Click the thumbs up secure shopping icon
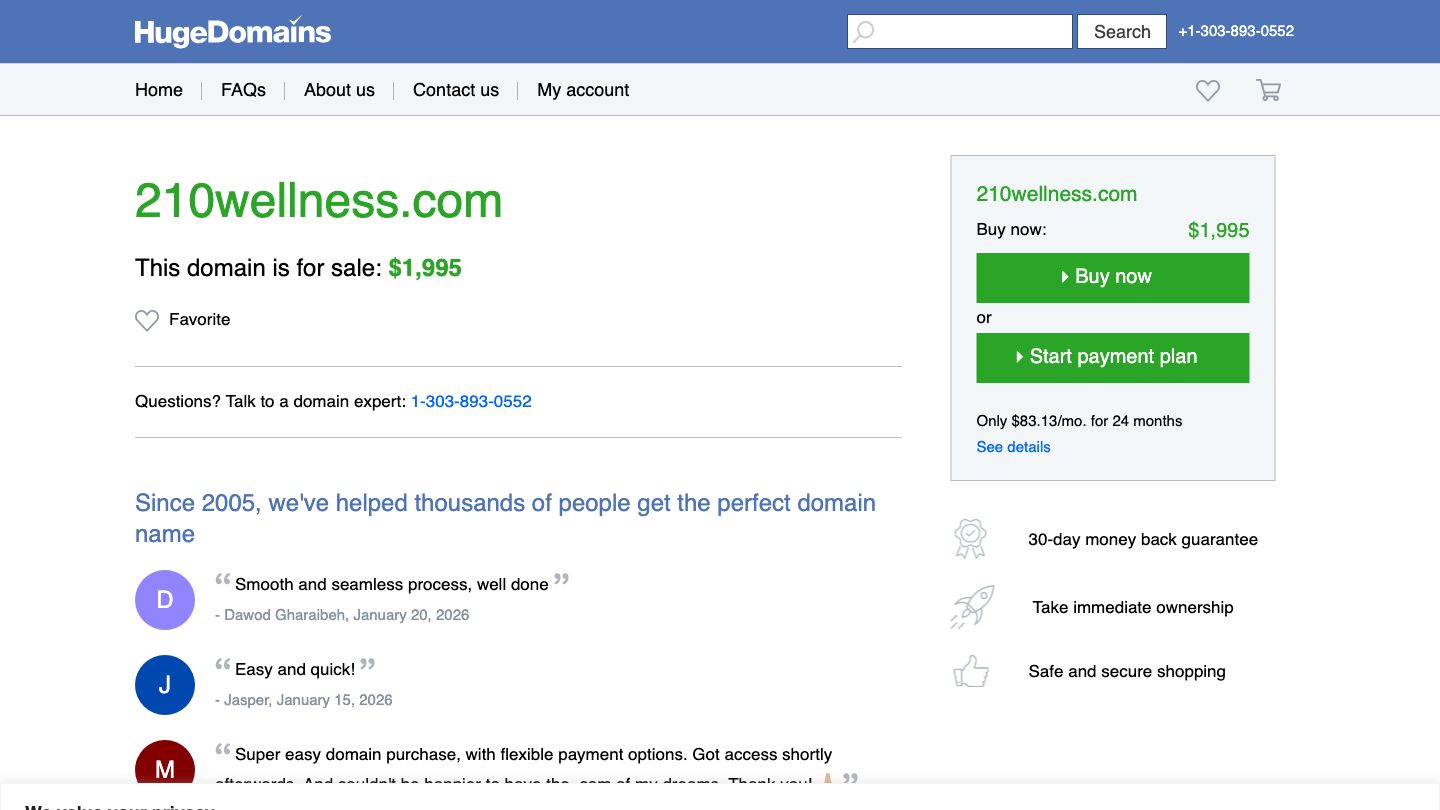 tap(971, 672)
